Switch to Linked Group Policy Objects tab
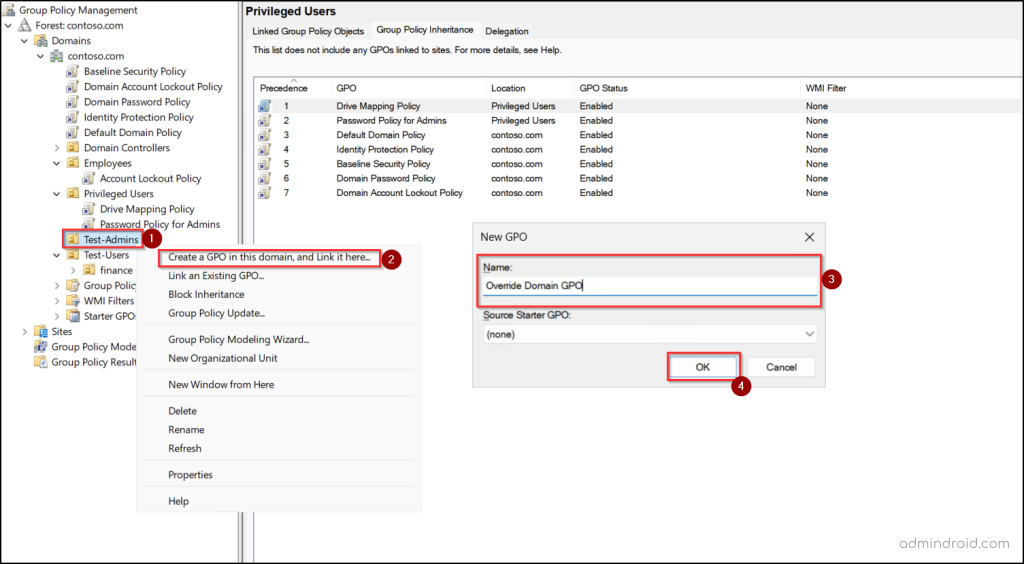Viewport: 1024px width, 564px height. point(308,31)
